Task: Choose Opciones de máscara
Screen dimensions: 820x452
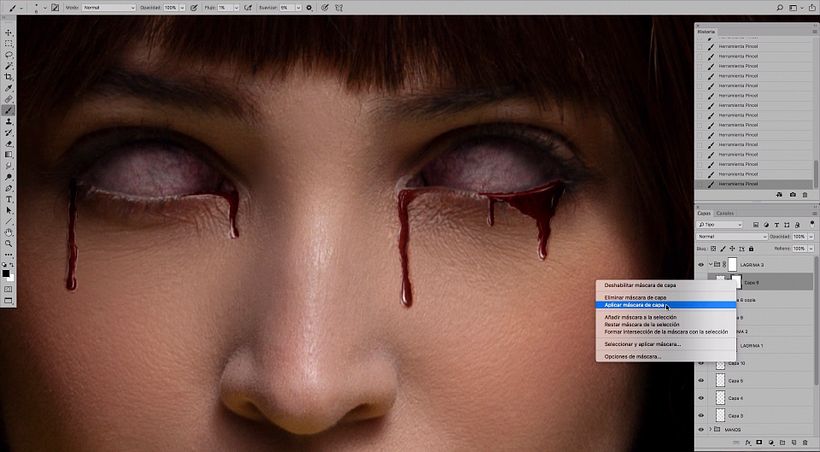Action: [x=633, y=356]
